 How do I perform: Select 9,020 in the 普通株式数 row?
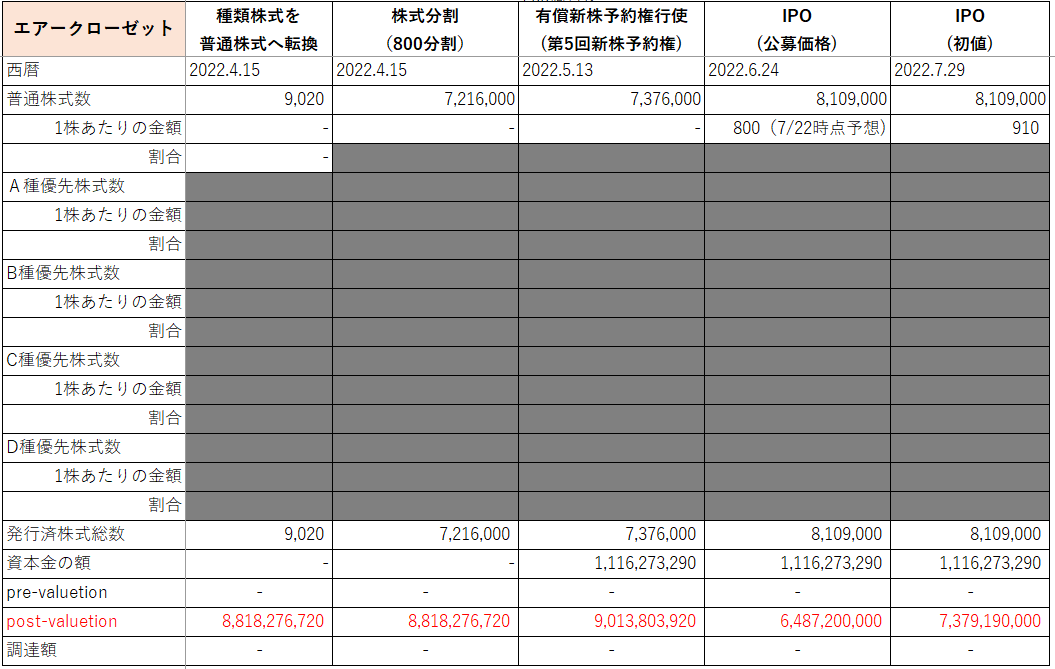click(304, 99)
